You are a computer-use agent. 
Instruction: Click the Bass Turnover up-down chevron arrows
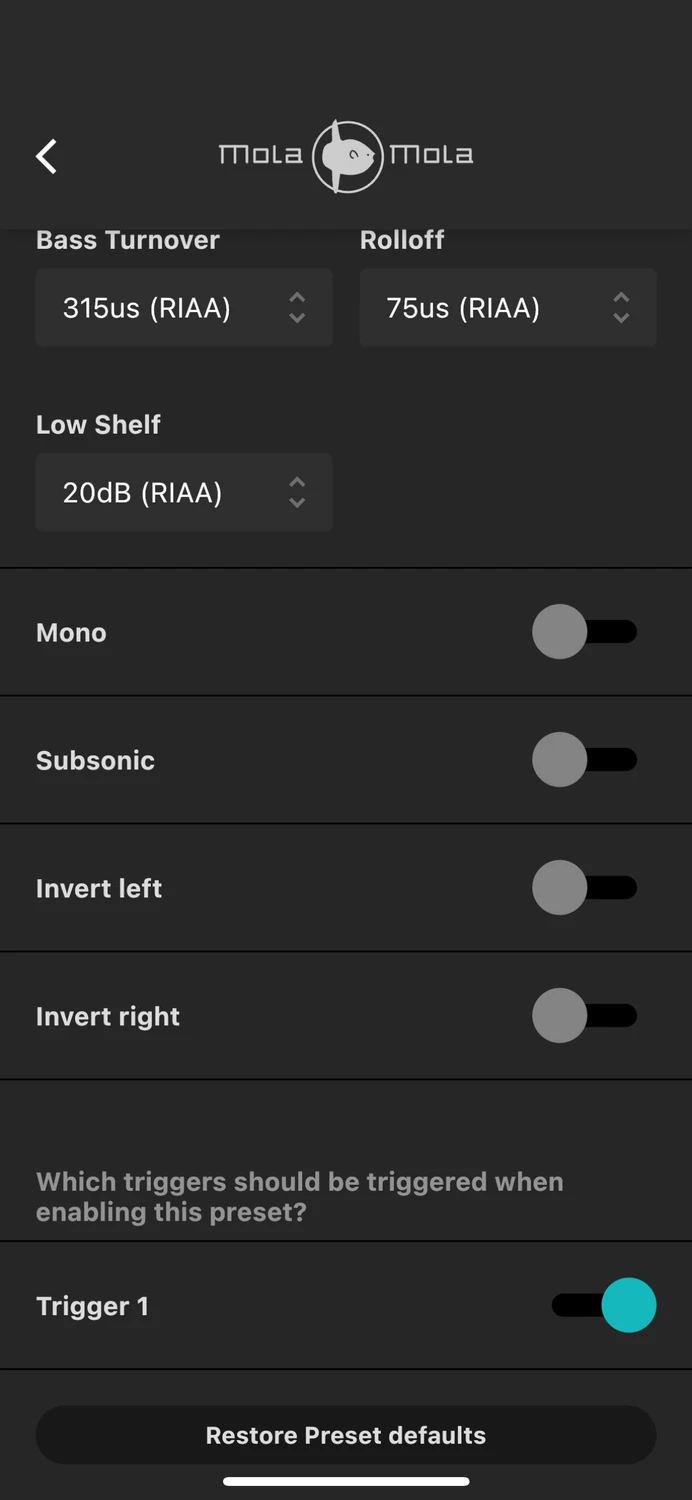click(297, 308)
